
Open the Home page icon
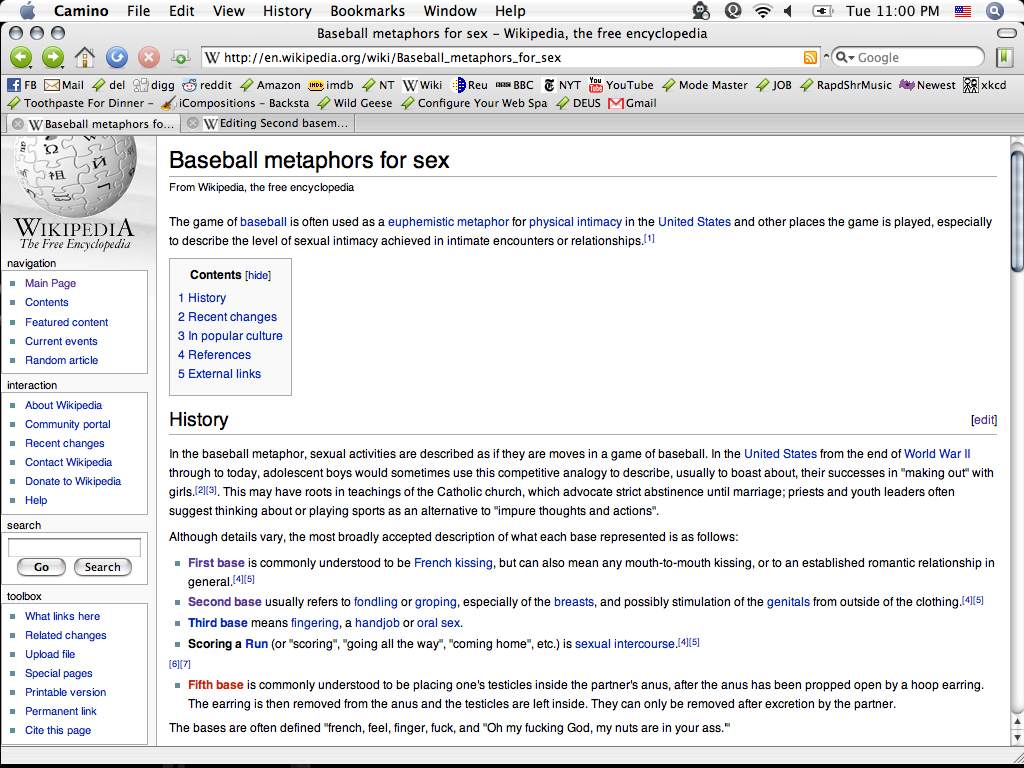[x=85, y=57]
